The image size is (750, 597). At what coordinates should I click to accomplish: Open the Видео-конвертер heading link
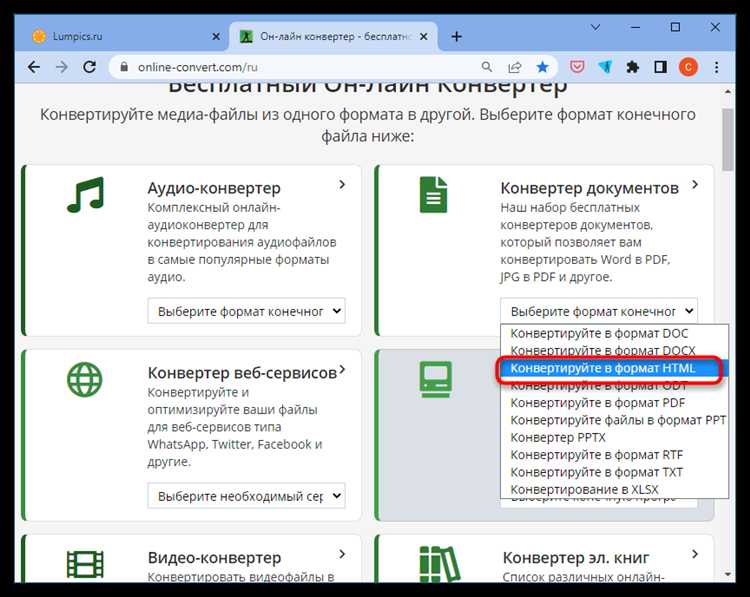[214, 558]
